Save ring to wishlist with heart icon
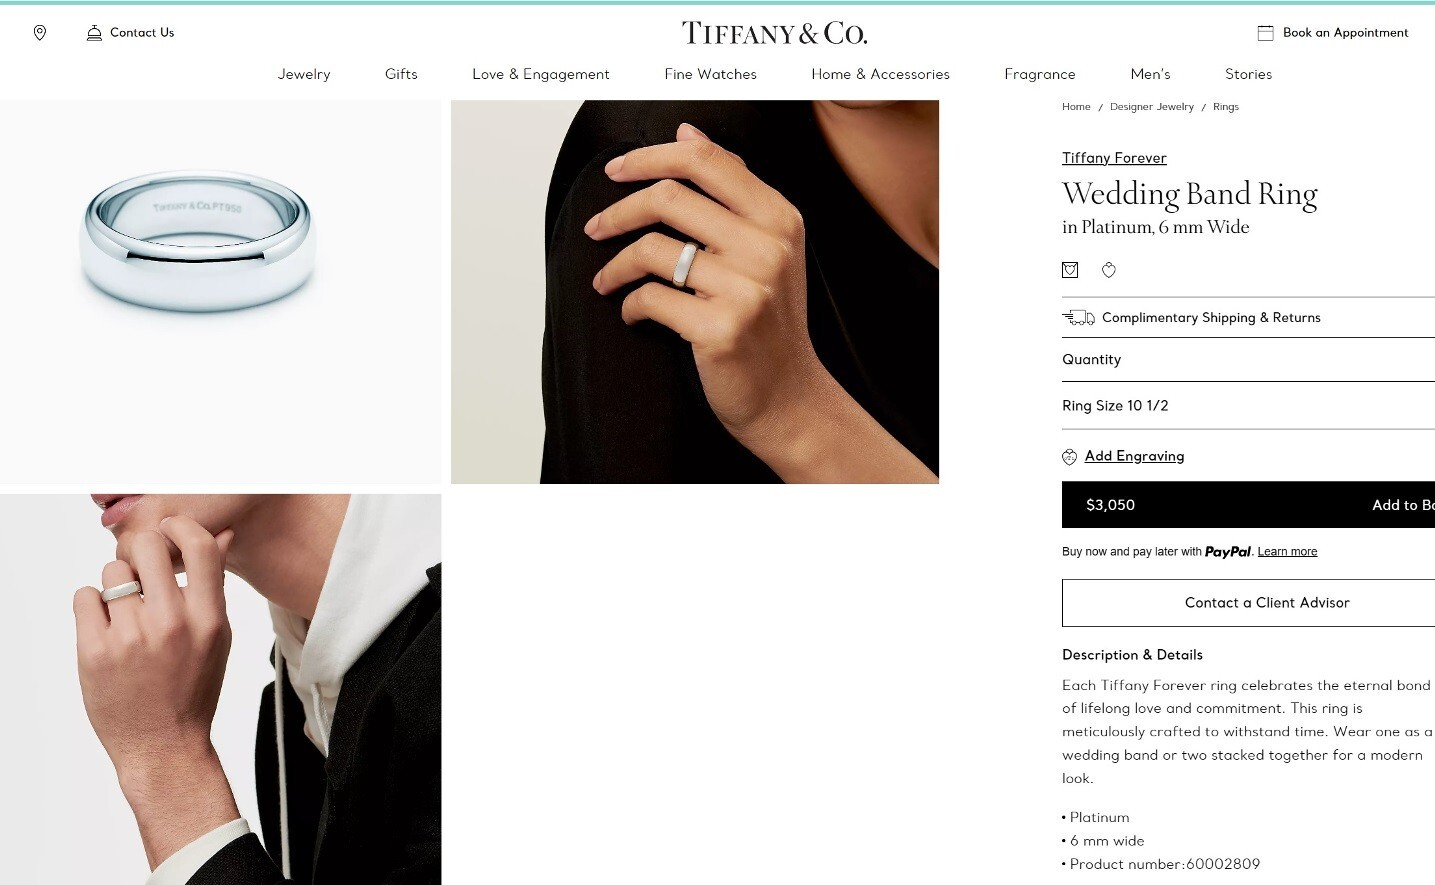 click(x=1109, y=270)
